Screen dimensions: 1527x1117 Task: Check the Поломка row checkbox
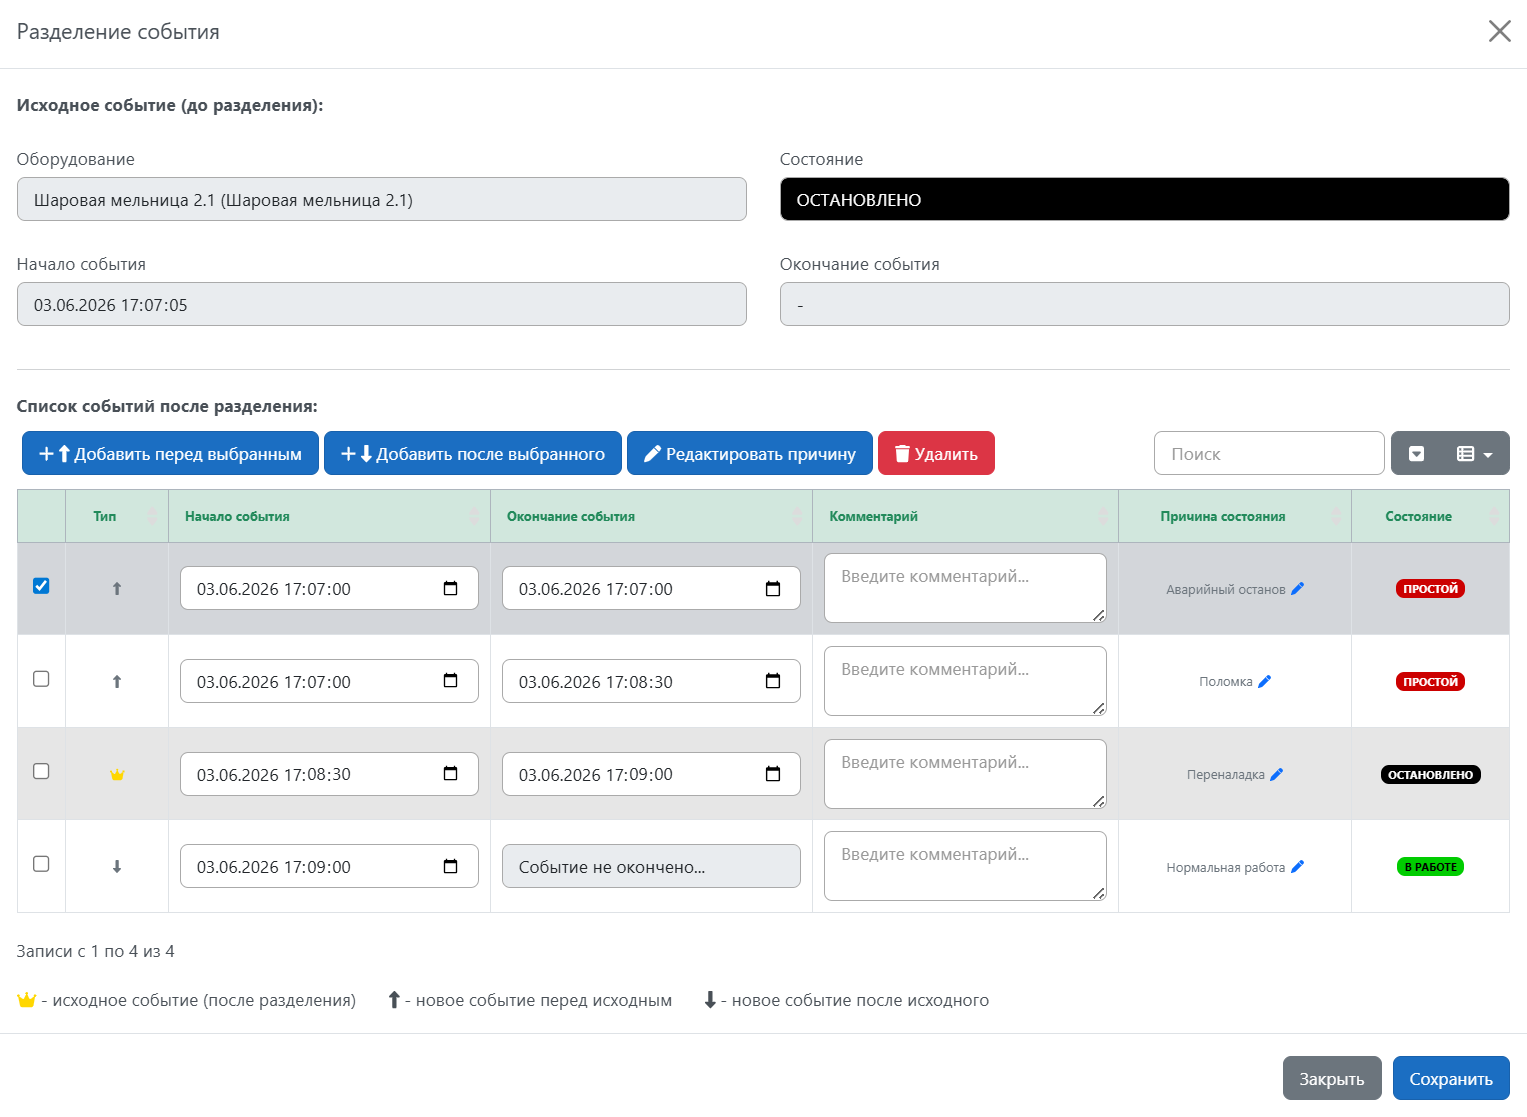pyautogui.click(x=41, y=679)
